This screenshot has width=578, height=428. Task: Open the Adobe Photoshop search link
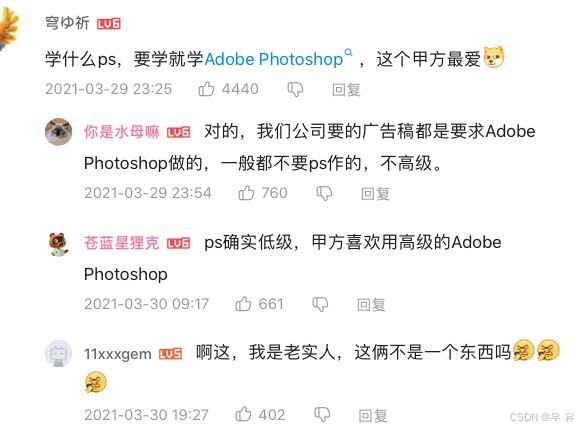274,59
